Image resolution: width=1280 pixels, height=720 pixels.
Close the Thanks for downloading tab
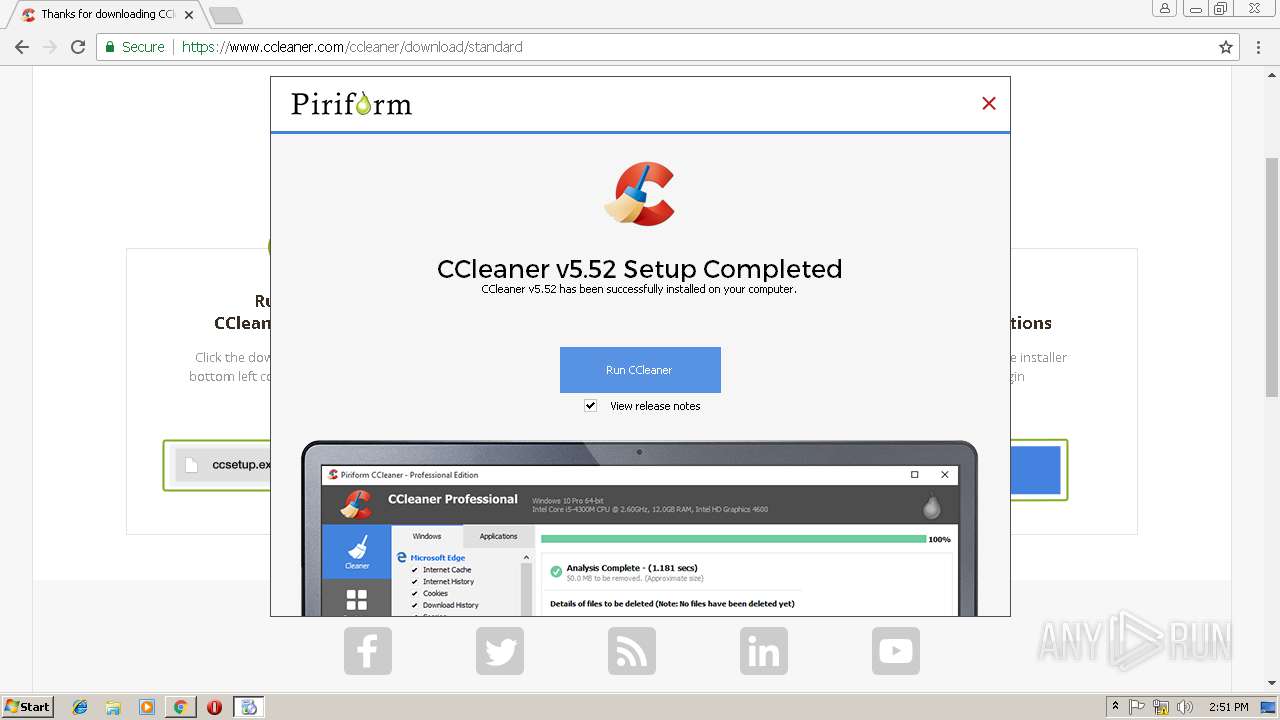coord(189,15)
